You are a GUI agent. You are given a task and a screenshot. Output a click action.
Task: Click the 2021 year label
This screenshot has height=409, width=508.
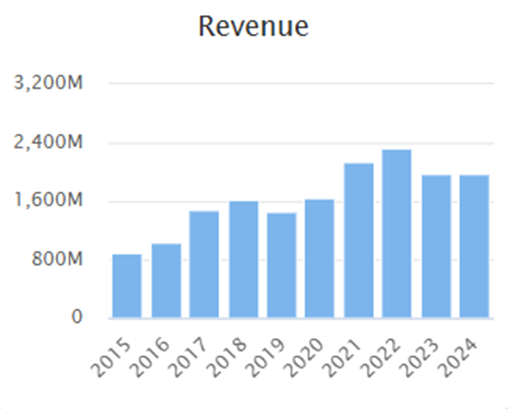342,358
